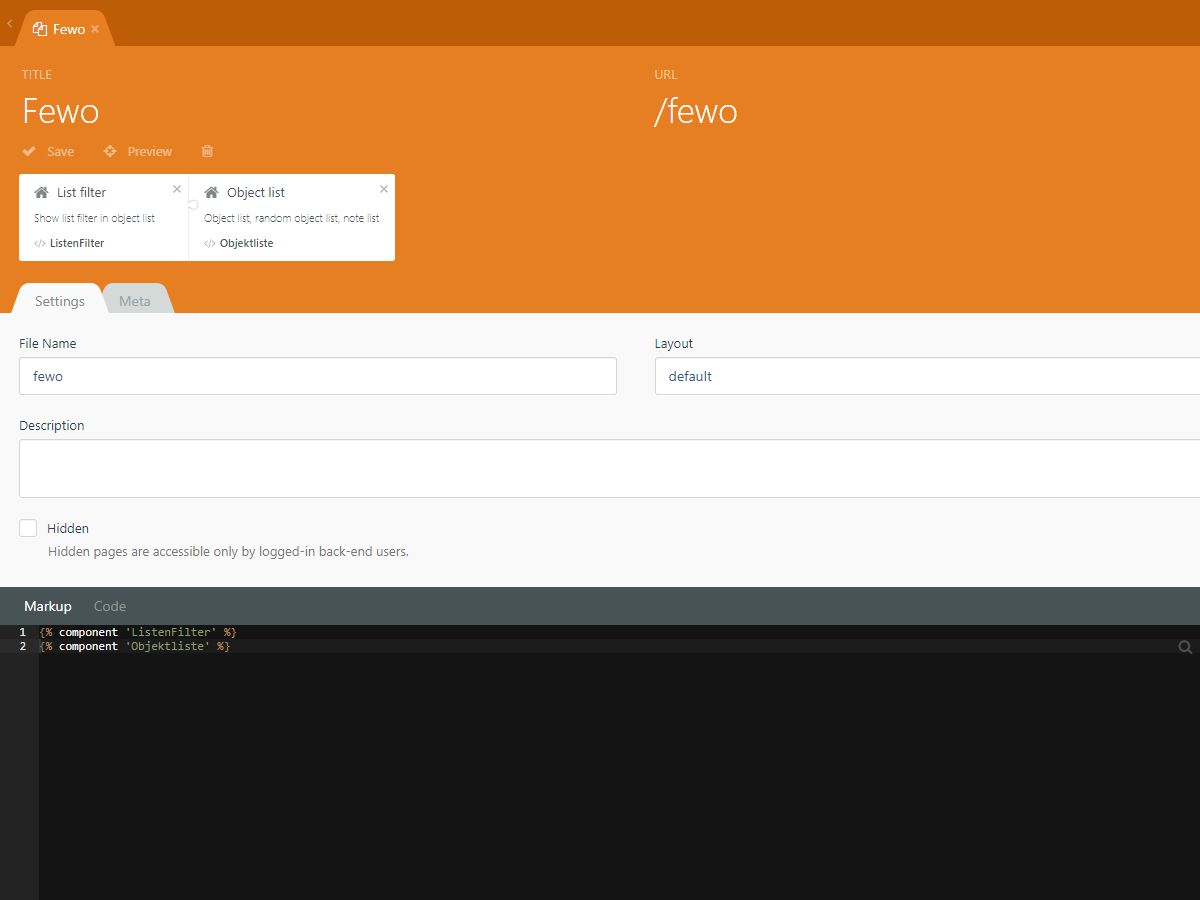Remove the Object list component
The image size is (1200, 900).
384,188
